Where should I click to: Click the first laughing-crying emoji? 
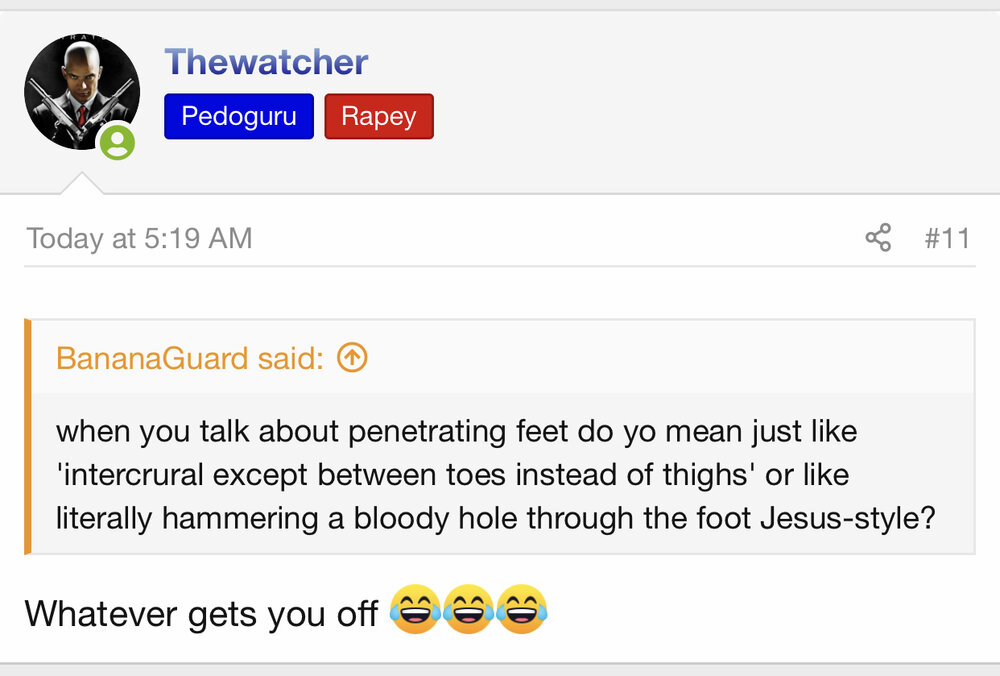[415, 611]
